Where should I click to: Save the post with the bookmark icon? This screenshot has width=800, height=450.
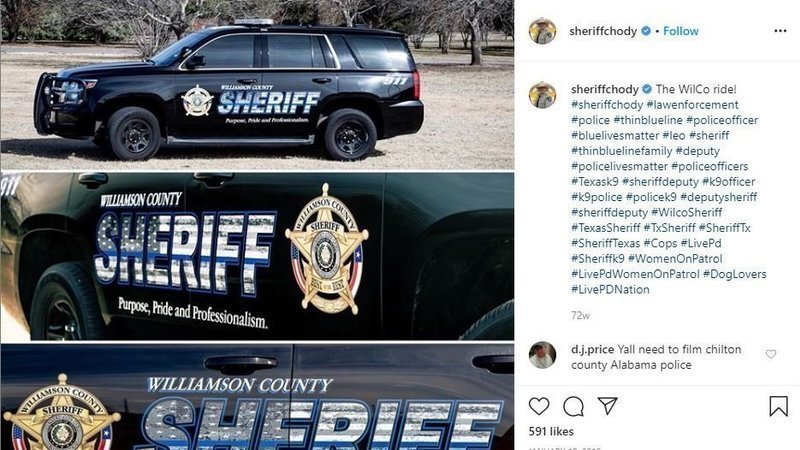(x=779, y=406)
